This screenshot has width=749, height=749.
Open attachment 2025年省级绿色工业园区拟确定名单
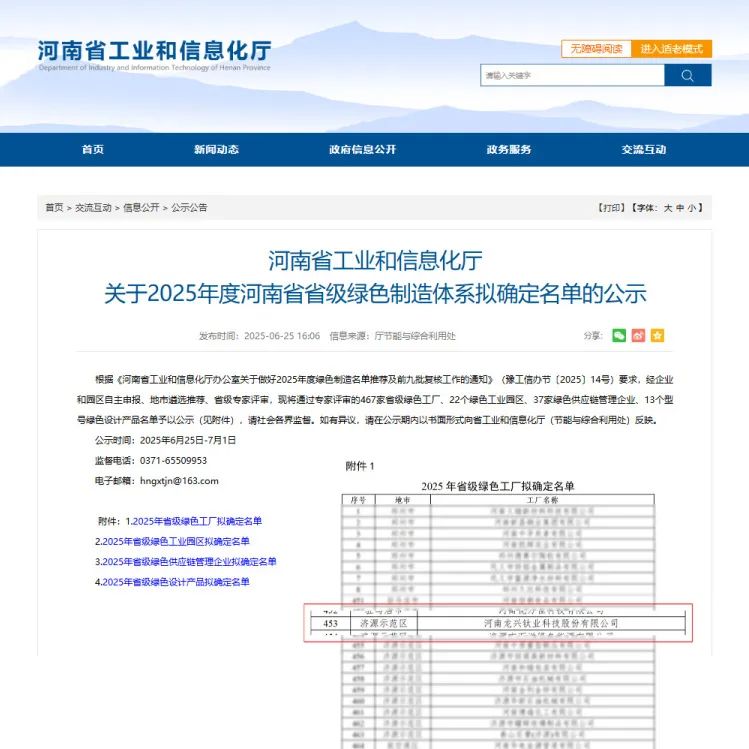click(x=176, y=541)
